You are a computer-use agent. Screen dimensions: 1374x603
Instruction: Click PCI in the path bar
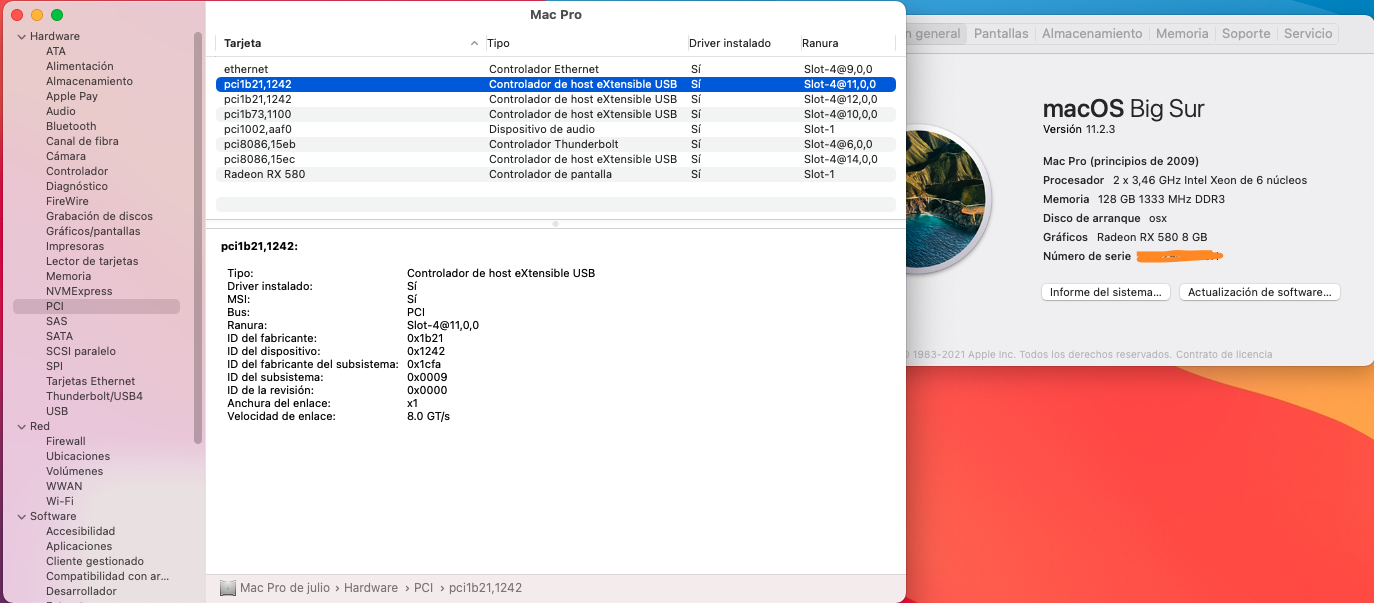click(424, 588)
